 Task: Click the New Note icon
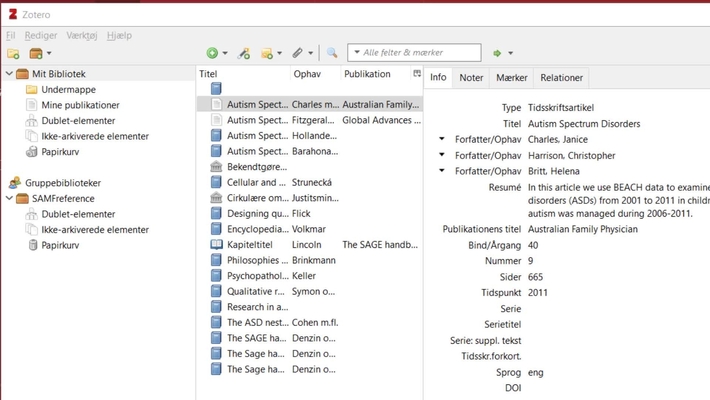(267, 53)
